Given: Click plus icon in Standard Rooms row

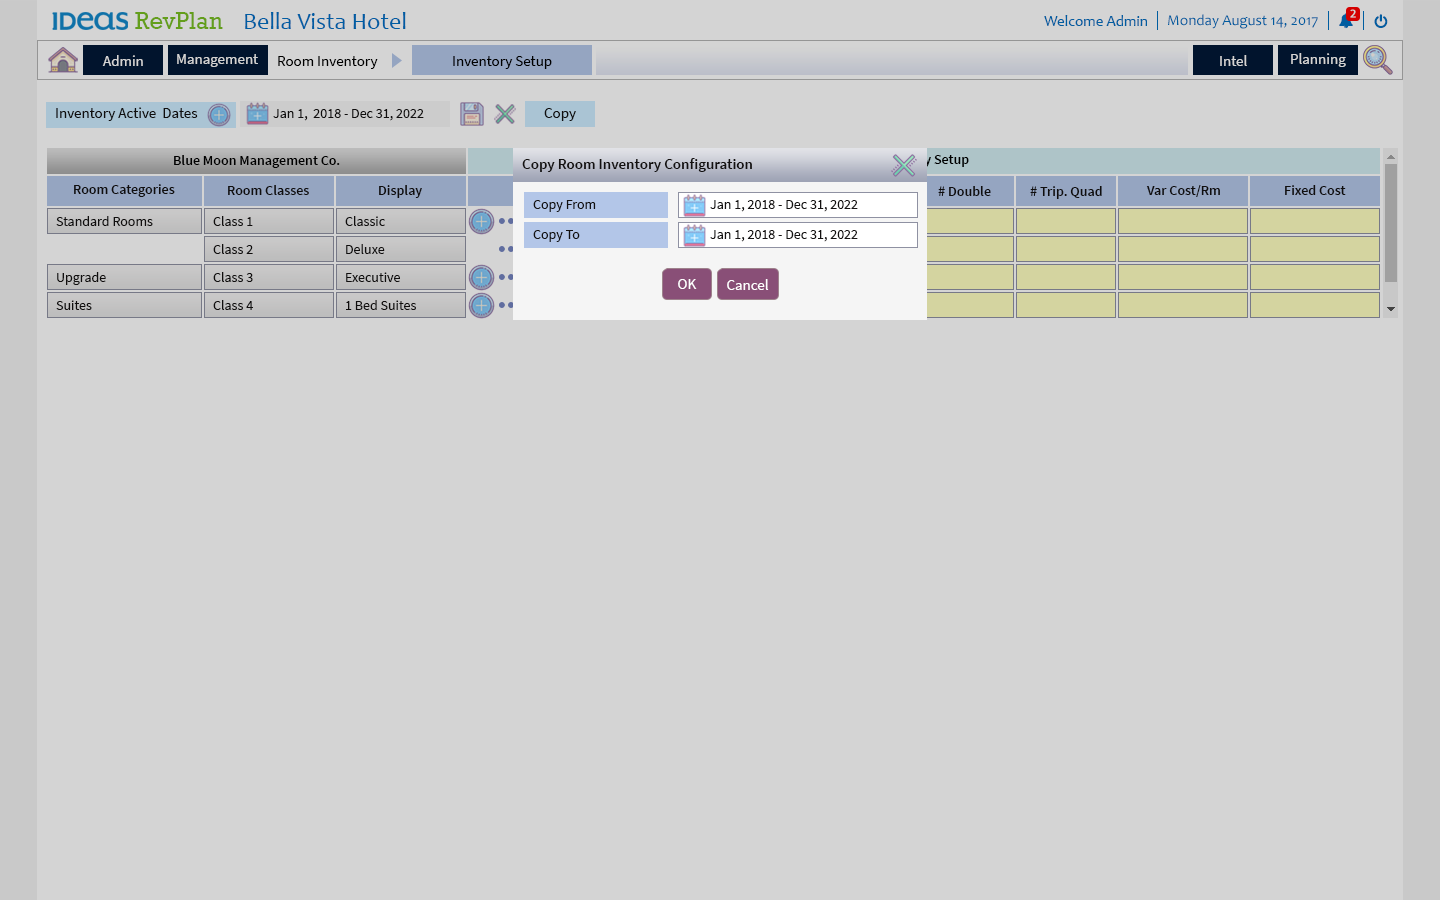Looking at the screenshot, I should [x=481, y=221].
